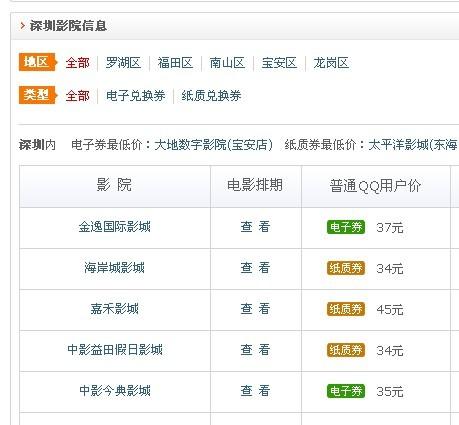Click the 电子券 badge for 中影今典影城
The image size is (459, 425).
tap(346, 391)
